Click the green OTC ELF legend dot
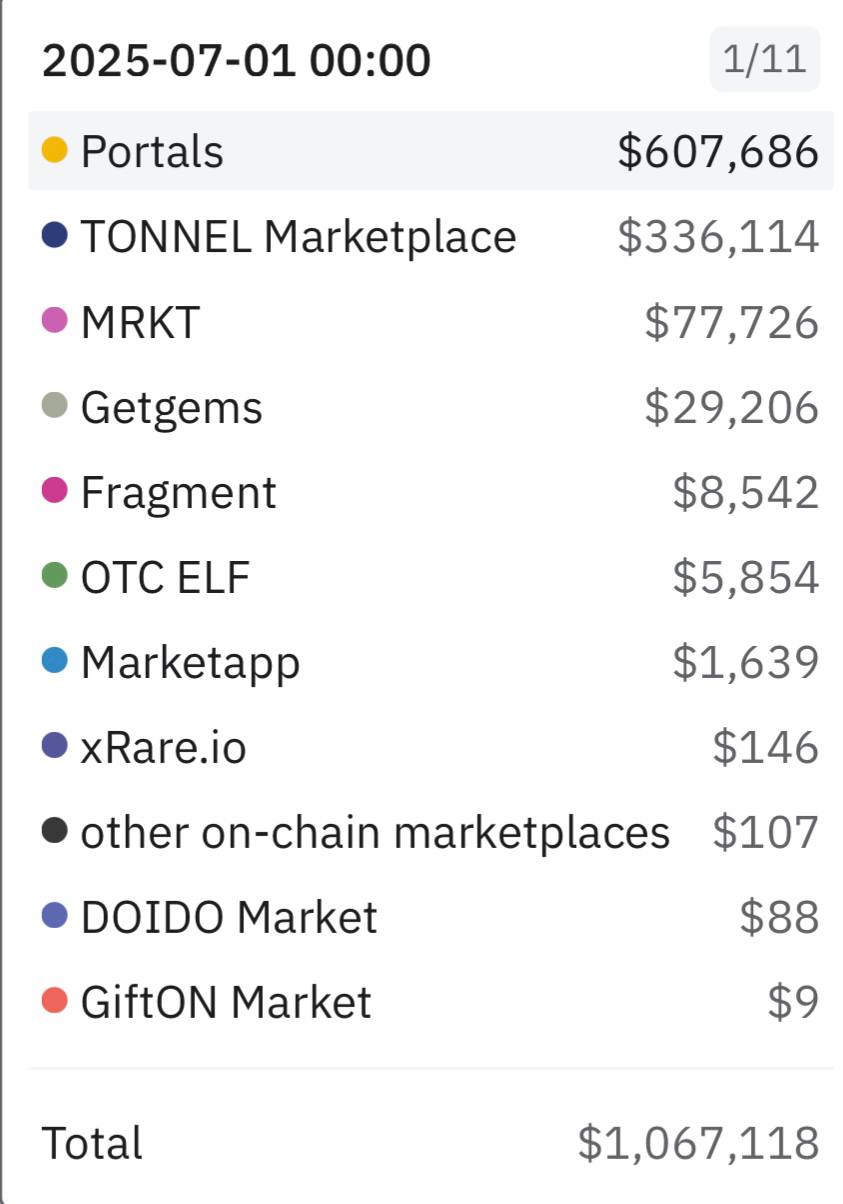 (x=54, y=576)
